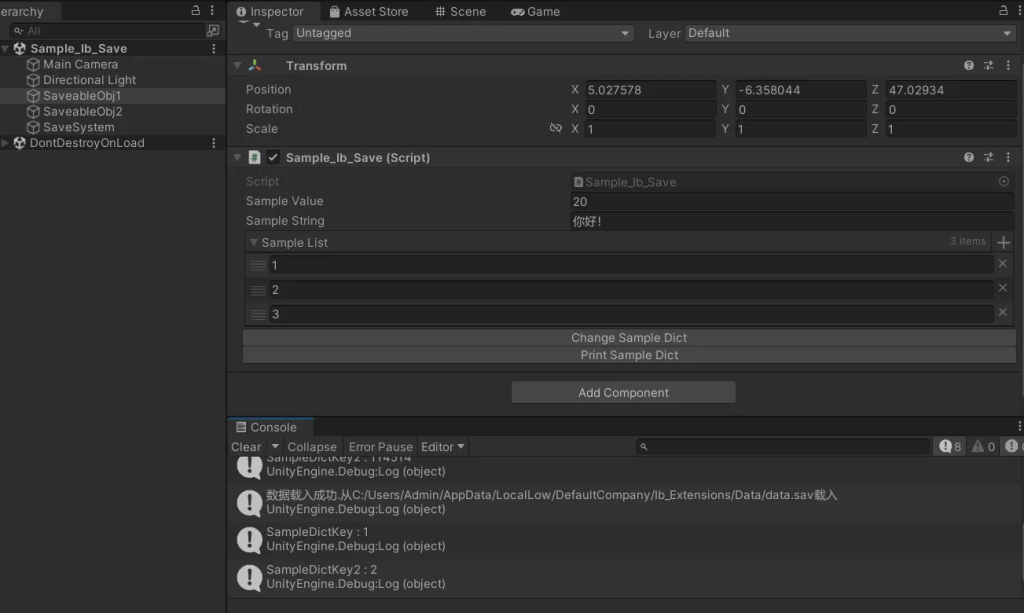This screenshot has width=1024, height=613.
Task: Select the 'SampleDictKey : 1' log entry
Action: [x=624, y=539]
